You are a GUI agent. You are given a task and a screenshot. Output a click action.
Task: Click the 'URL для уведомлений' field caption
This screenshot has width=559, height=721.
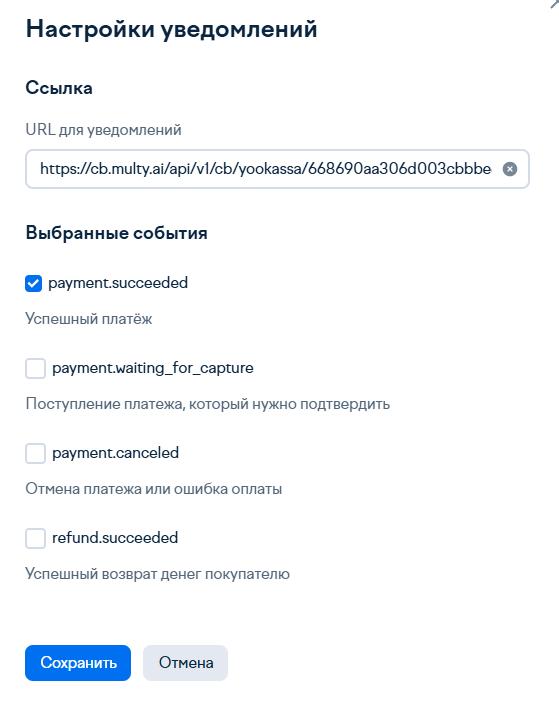[x=103, y=130]
